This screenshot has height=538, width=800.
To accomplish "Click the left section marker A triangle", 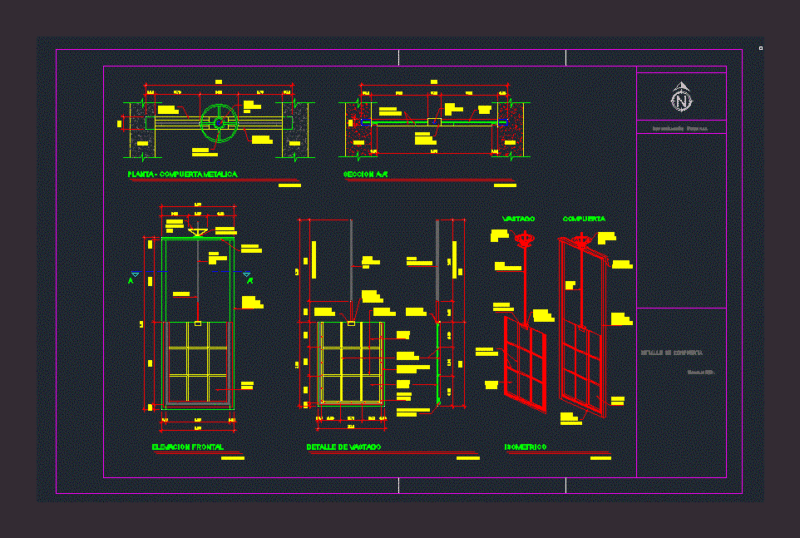I will (x=135, y=275).
